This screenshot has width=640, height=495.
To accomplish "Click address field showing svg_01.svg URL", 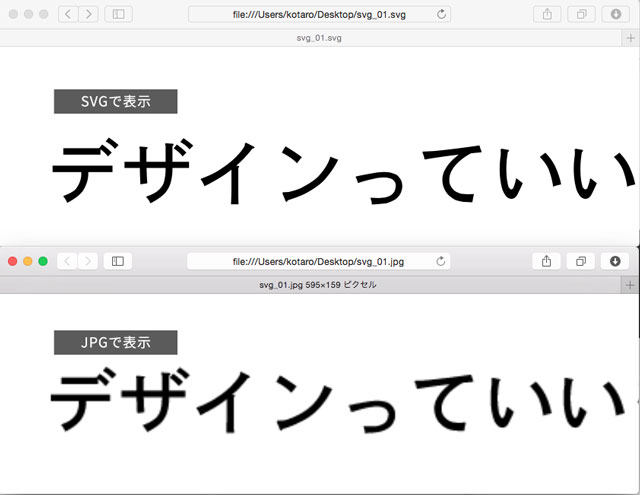I will (x=319, y=14).
